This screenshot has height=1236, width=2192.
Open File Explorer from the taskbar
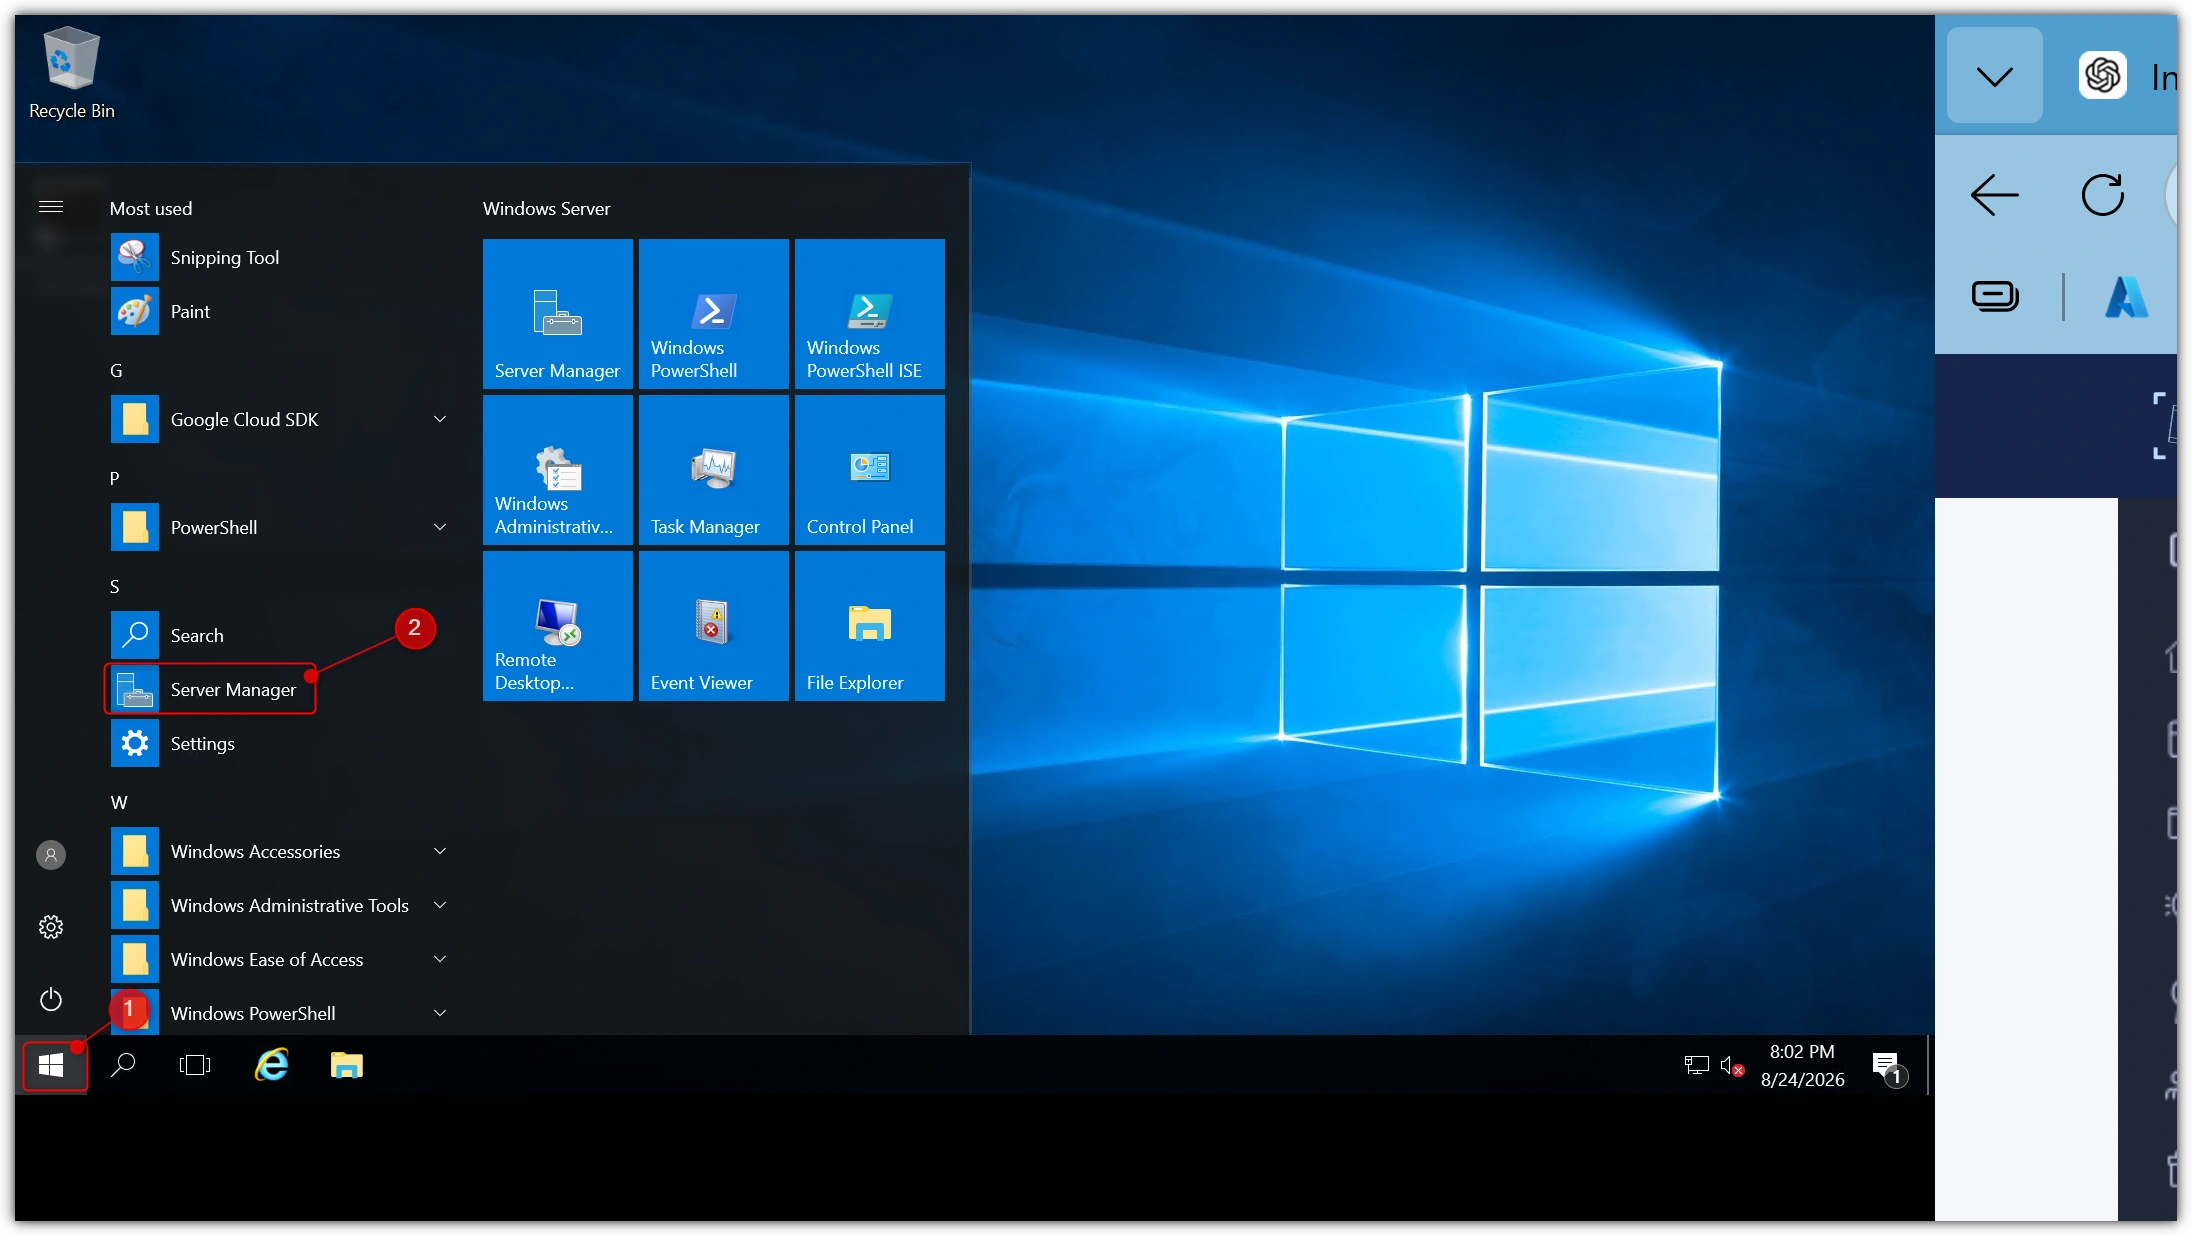pyautogui.click(x=347, y=1066)
